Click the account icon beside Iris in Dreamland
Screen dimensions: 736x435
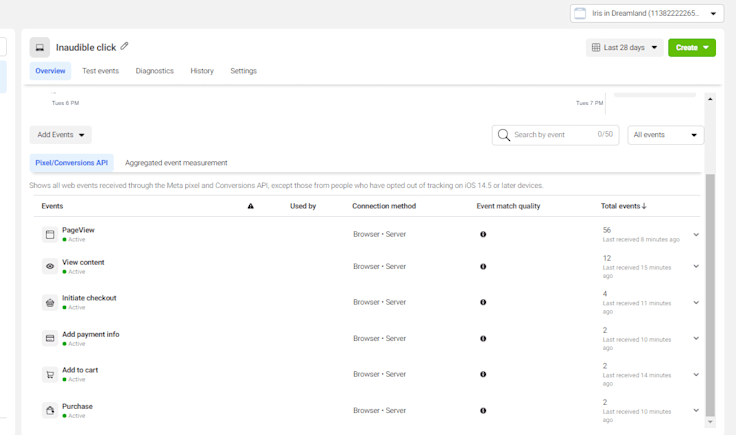[x=580, y=13]
